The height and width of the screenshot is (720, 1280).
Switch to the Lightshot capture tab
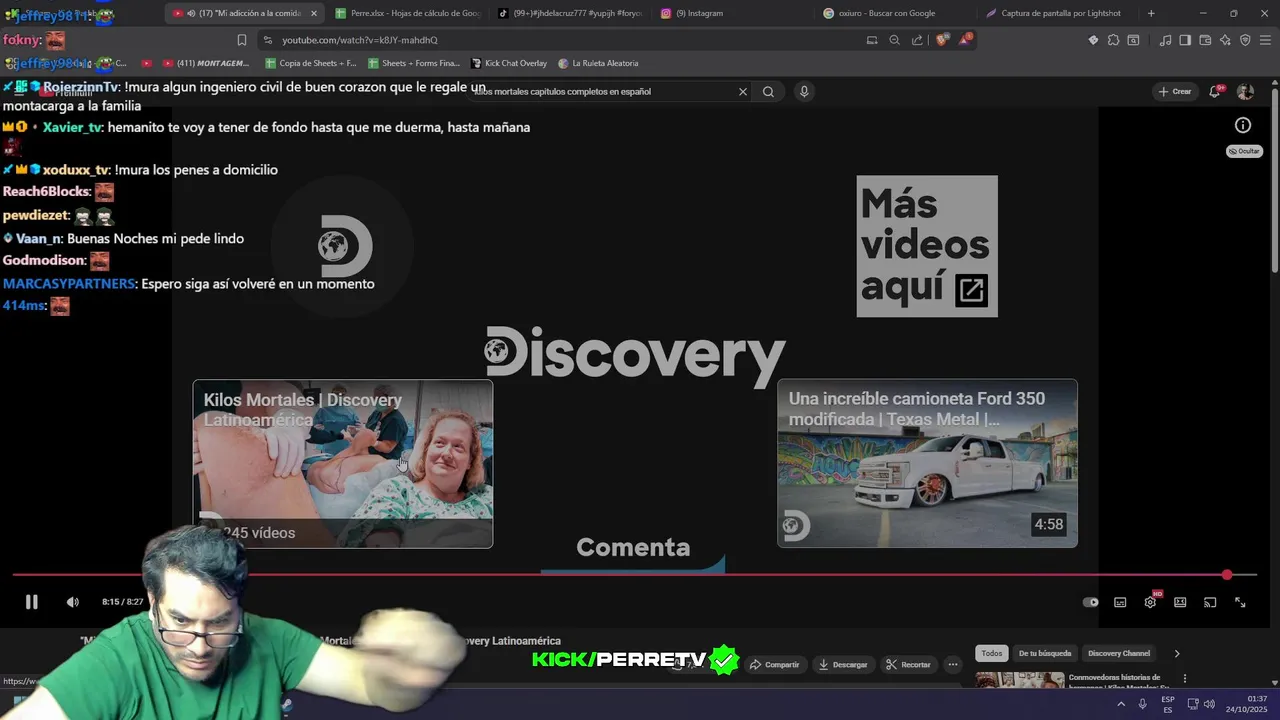click(1057, 13)
